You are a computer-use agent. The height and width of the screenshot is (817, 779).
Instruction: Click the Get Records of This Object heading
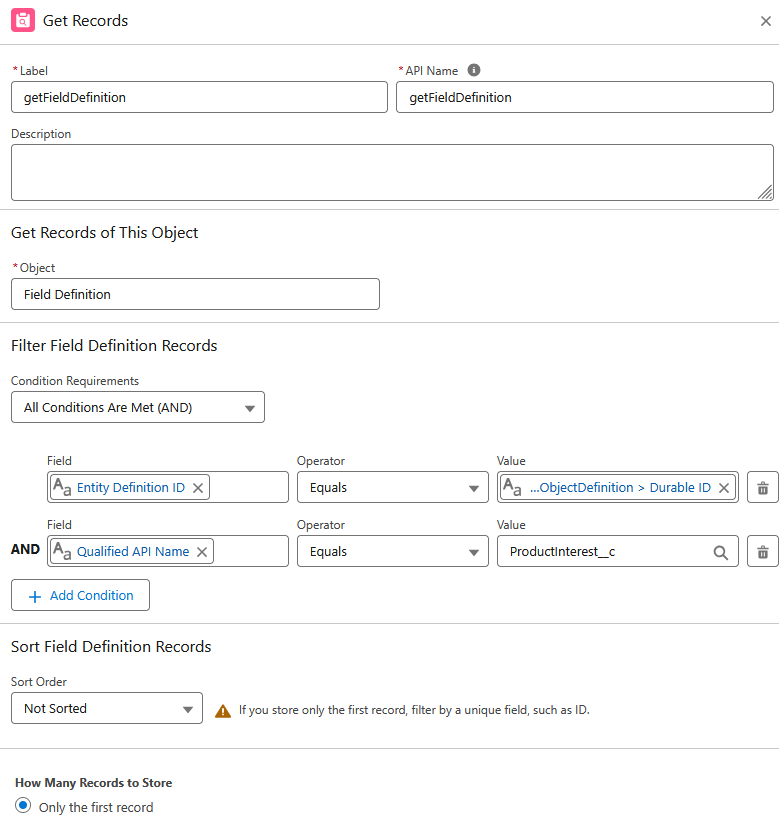(105, 232)
